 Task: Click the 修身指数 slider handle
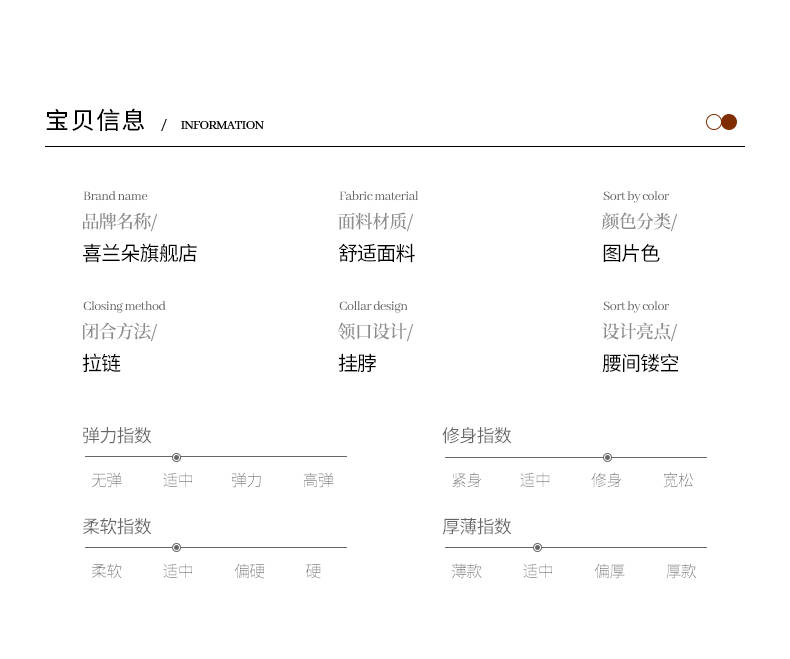tap(608, 457)
